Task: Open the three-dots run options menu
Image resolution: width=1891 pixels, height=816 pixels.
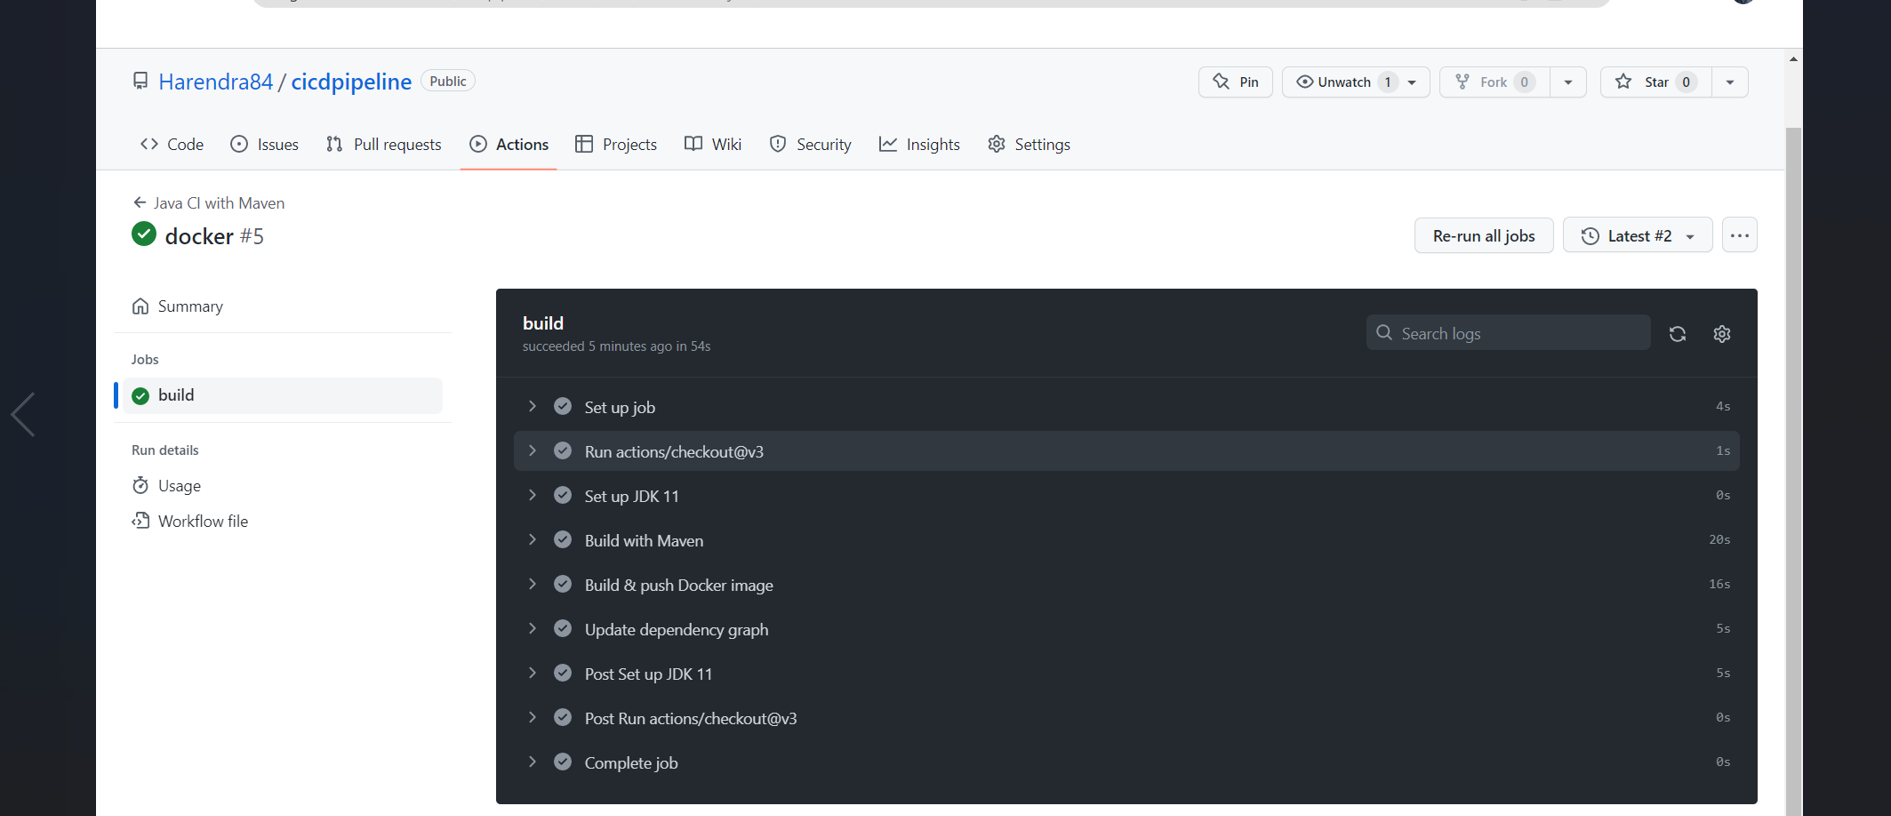Action: [1739, 235]
